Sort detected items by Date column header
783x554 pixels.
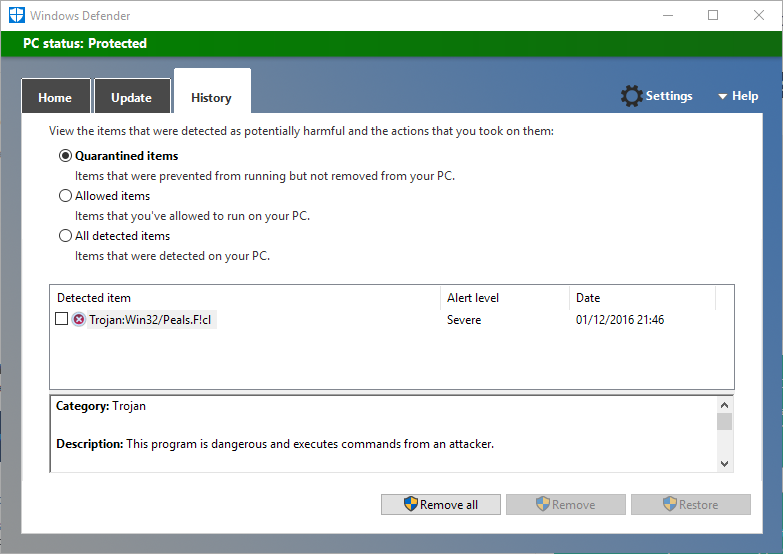[641, 298]
